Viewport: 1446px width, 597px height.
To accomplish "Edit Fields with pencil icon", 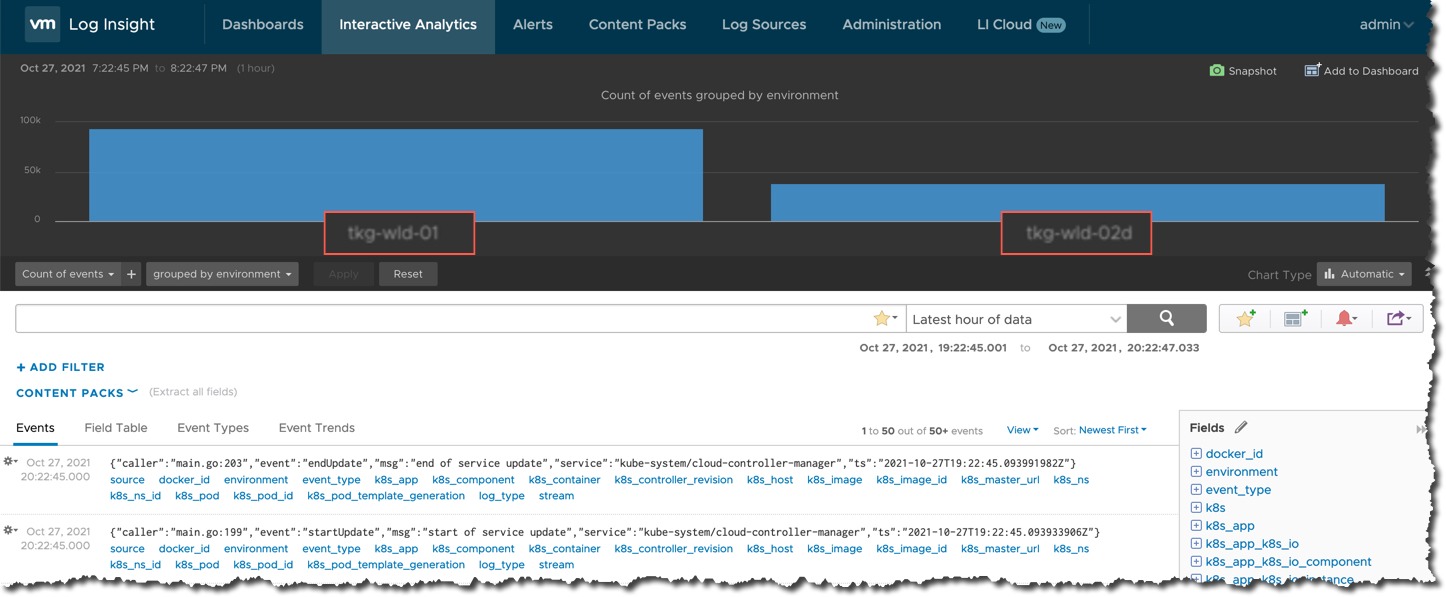I will pyautogui.click(x=1241, y=427).
